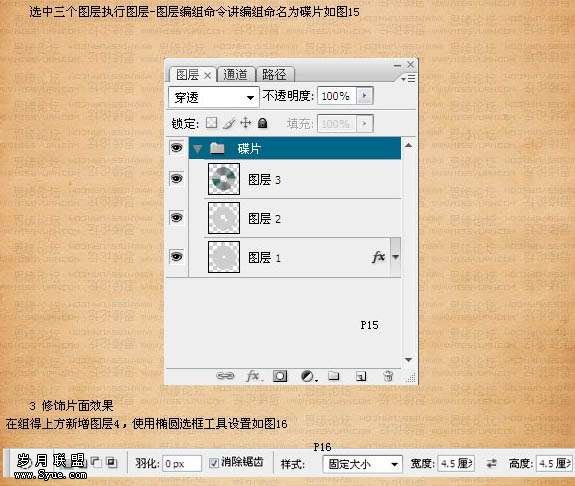This screenshot has width=575, height=486.
Task: Switch to the 路径 tab
Action: click(x=274, y=74)
